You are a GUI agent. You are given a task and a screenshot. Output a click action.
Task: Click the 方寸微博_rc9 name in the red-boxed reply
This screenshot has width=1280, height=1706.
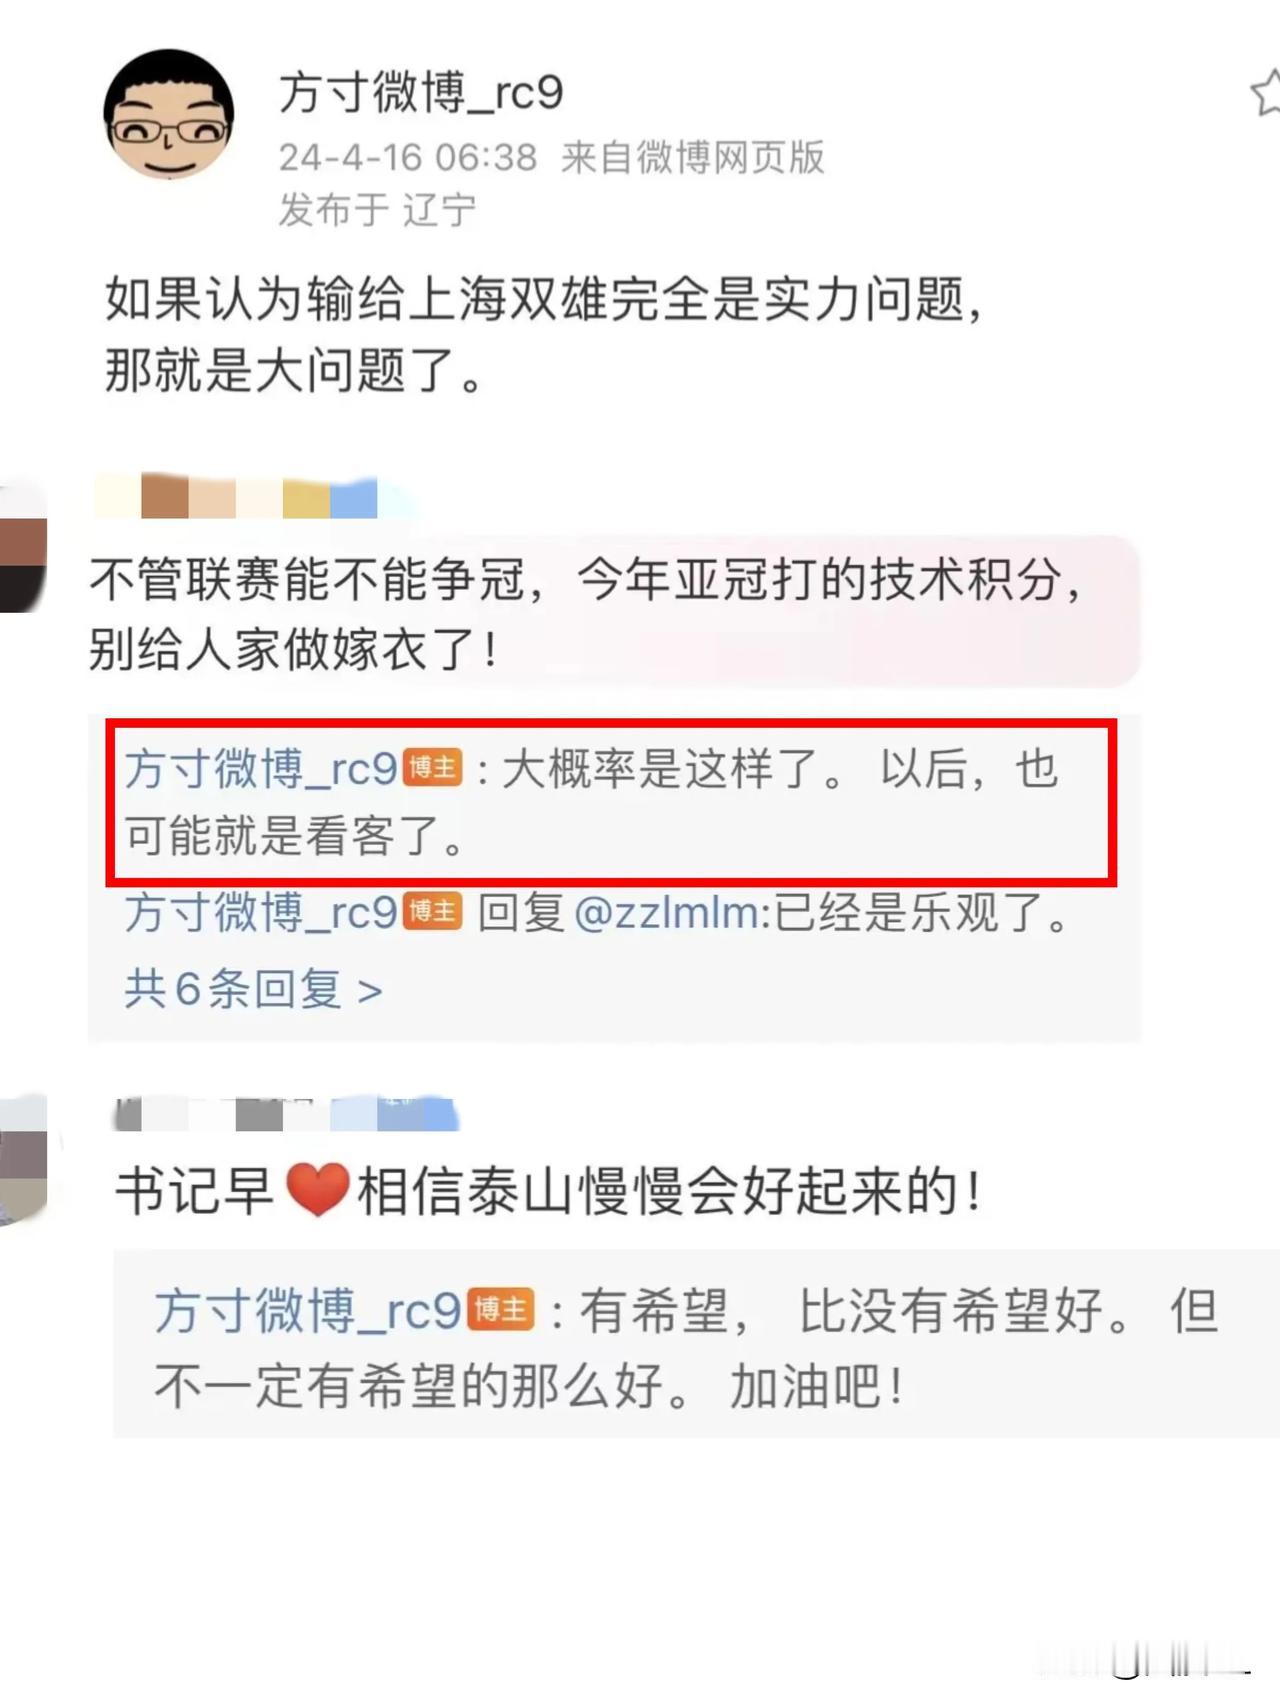click(262, 769)
